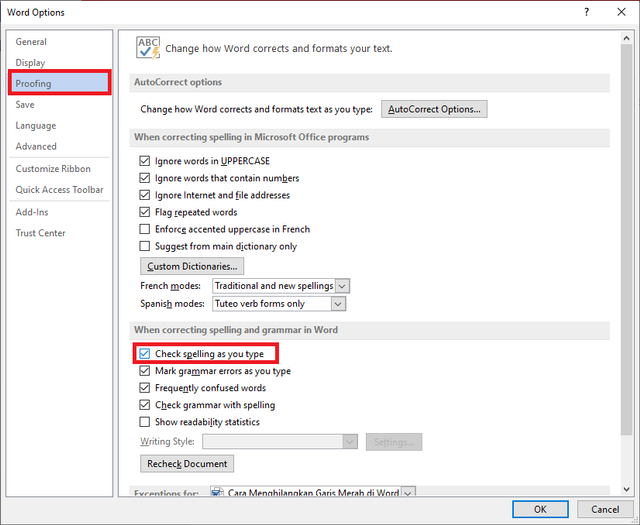640x525 pixels.
Task: Open the Spanish modes dropdown
Action: click(338, 304)
